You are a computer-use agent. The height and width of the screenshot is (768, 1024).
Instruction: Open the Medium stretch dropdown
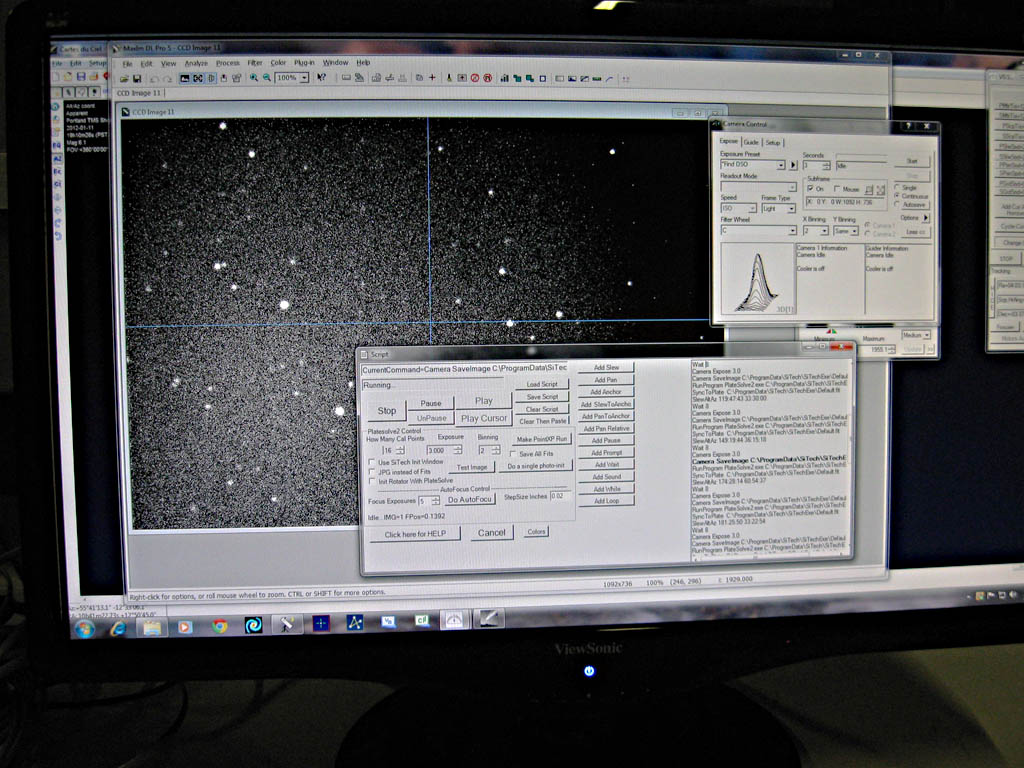coord(927,335)
